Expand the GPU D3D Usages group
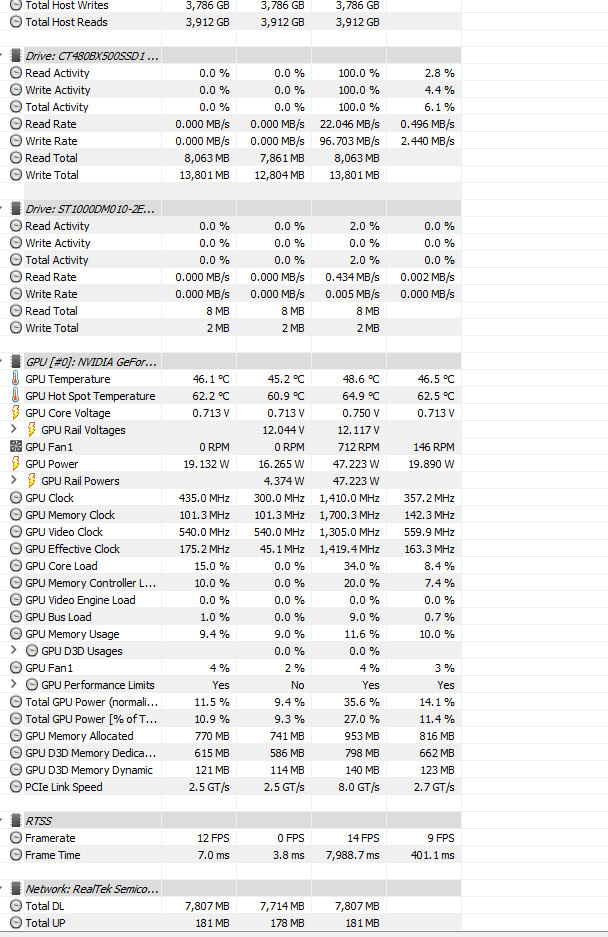Image resolution: width=608 pixels, height=937 pixels. pos(13,651)
